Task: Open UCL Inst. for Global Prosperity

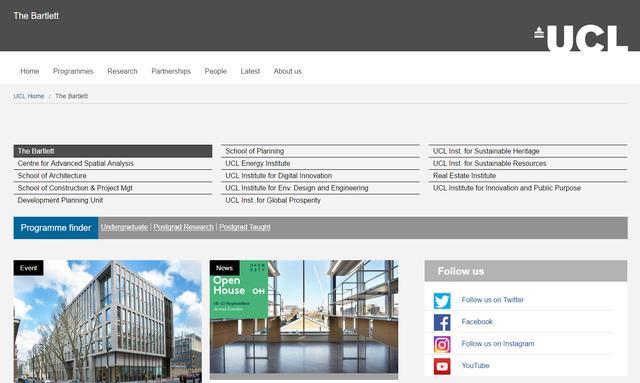Action: pyautogui.click(x=273, y=200)
